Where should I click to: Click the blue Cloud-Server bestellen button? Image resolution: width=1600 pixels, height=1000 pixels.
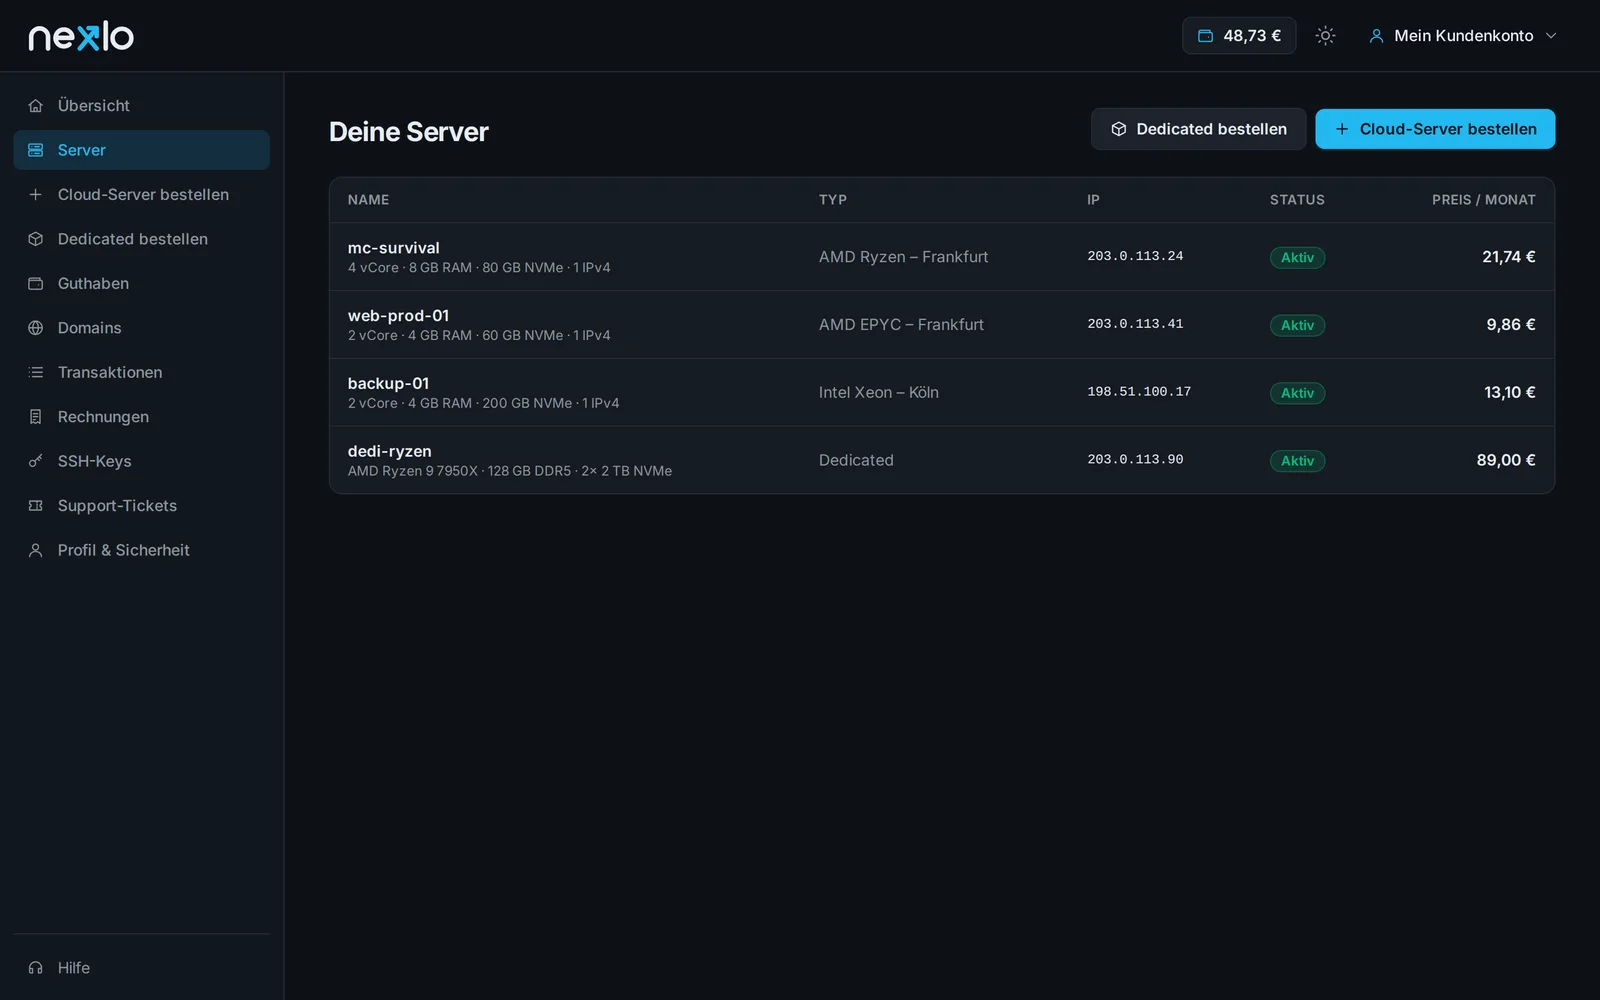[1435, 129]
